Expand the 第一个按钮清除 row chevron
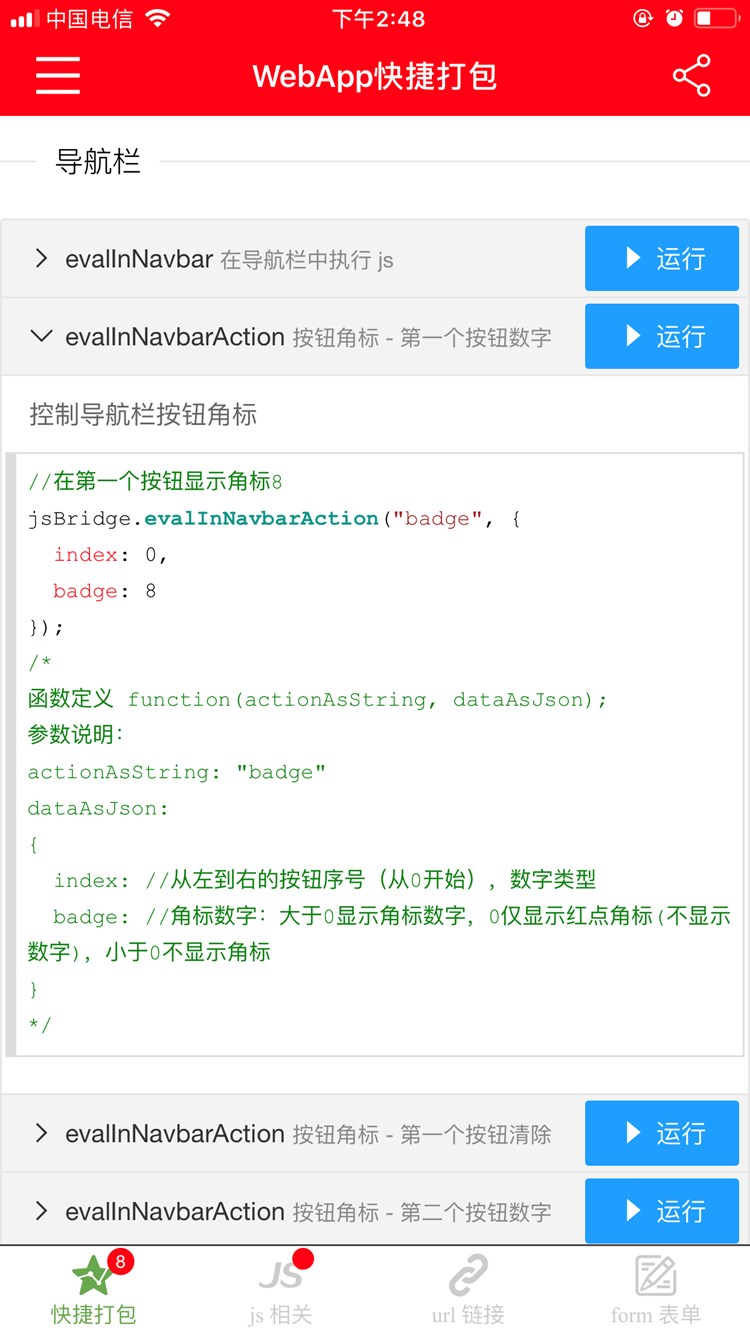The image size is (750, 1333). pos(41,1133)
